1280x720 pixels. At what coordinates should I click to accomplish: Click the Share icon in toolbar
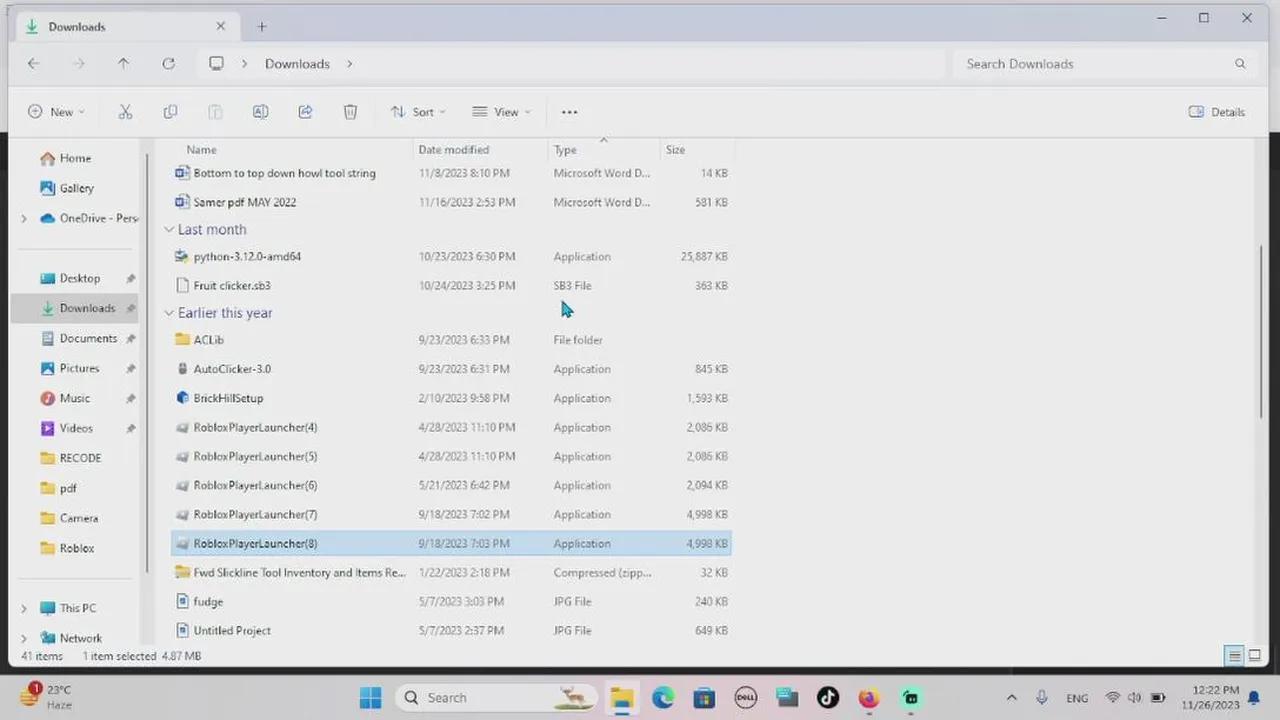305,112
